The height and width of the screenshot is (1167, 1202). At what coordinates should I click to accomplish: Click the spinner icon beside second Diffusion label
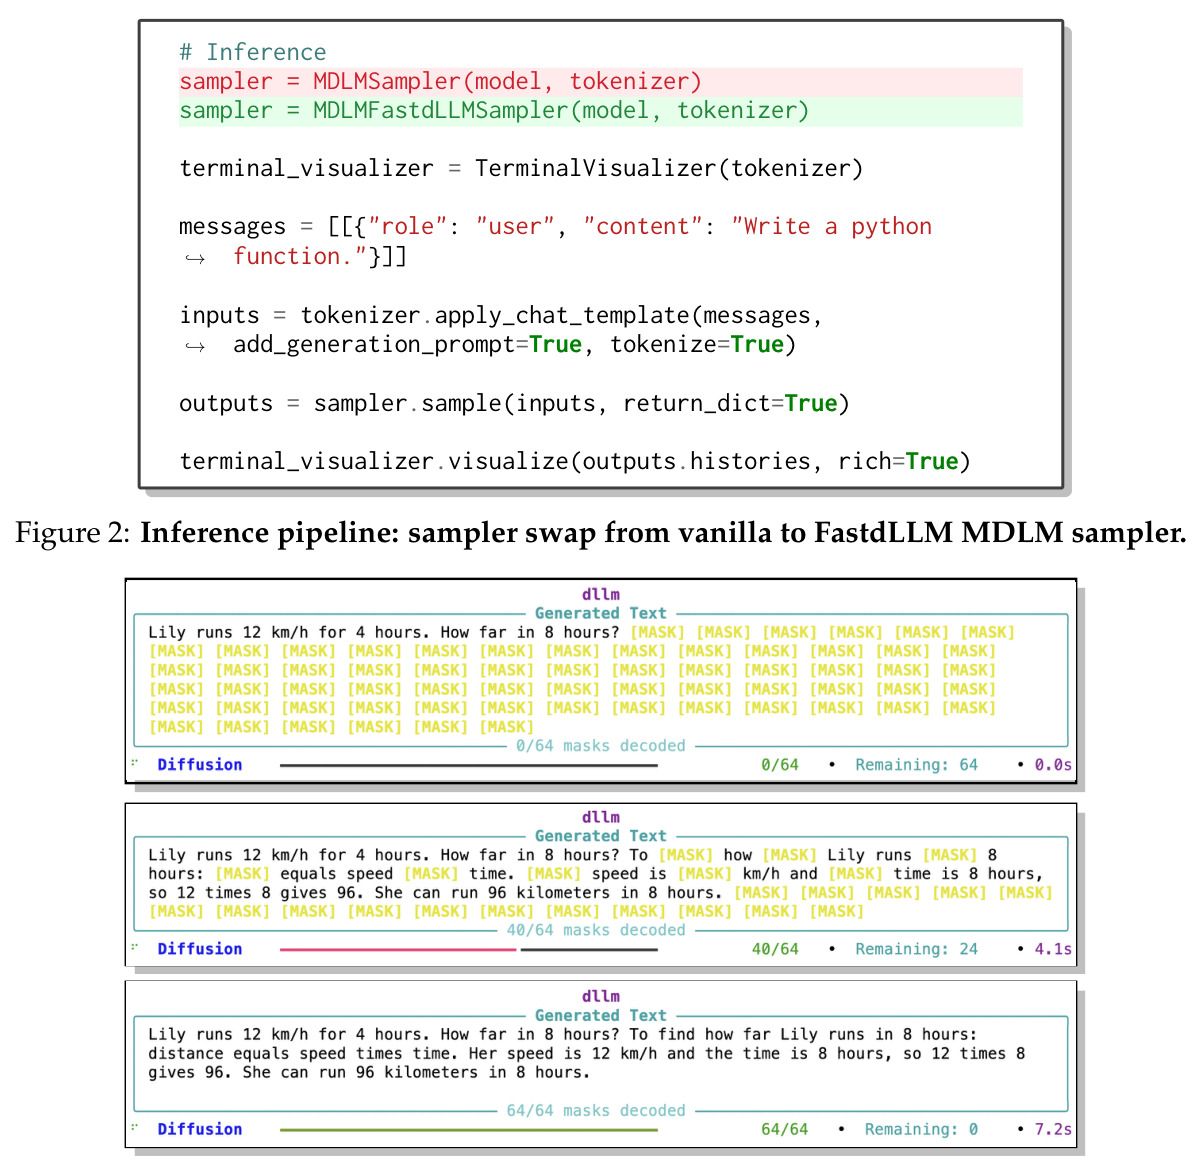tap(134, 948)
